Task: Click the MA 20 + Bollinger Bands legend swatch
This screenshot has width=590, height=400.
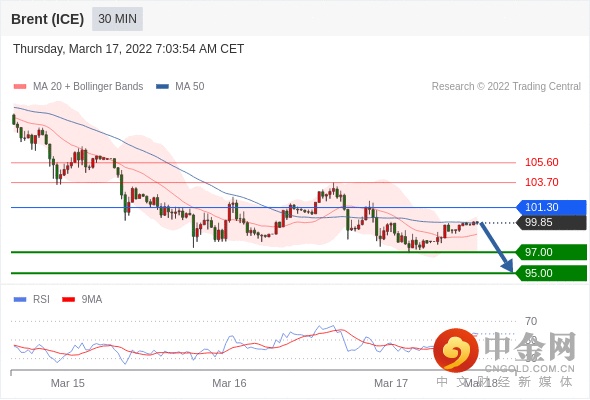Action: pyautogui.click(x=20, y=87)
